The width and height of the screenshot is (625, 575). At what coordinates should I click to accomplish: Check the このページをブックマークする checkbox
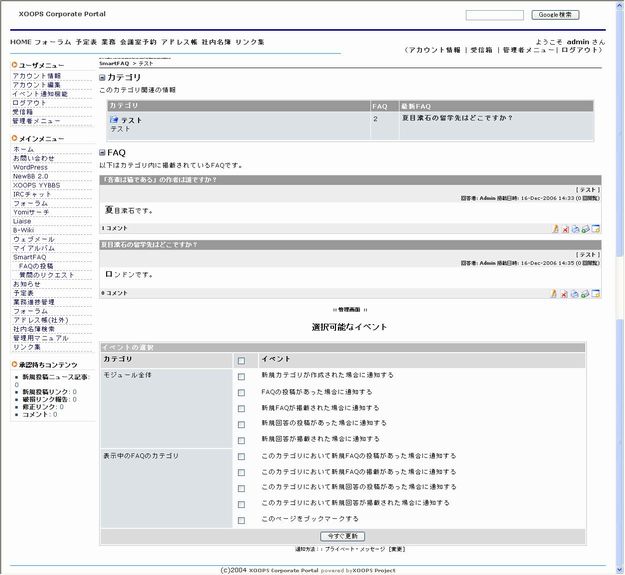(x=241, y=520)
